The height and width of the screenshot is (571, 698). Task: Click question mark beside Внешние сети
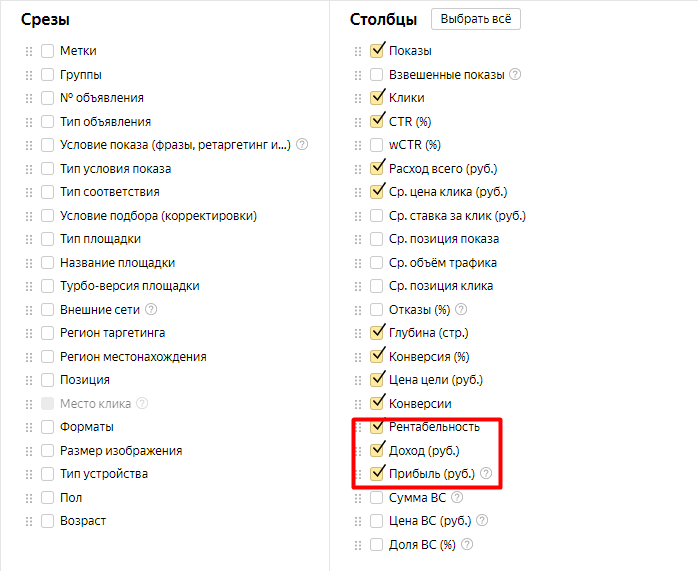151,309
